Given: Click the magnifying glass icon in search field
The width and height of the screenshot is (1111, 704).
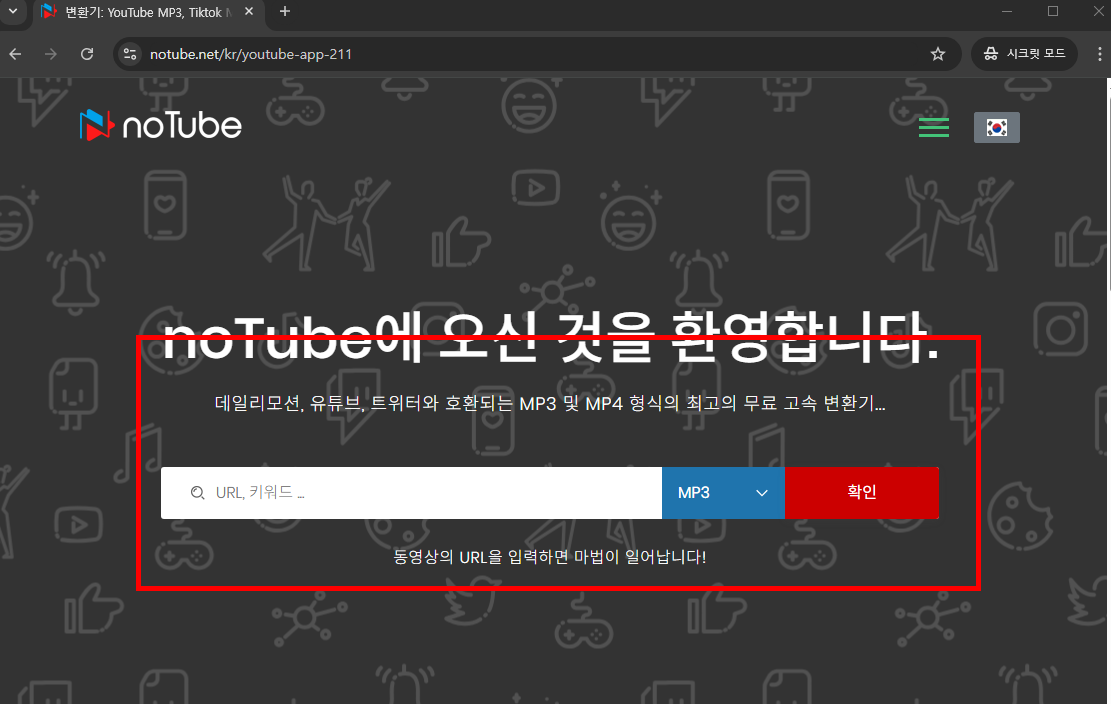Looking at the screenshot, I should (197, 493).
